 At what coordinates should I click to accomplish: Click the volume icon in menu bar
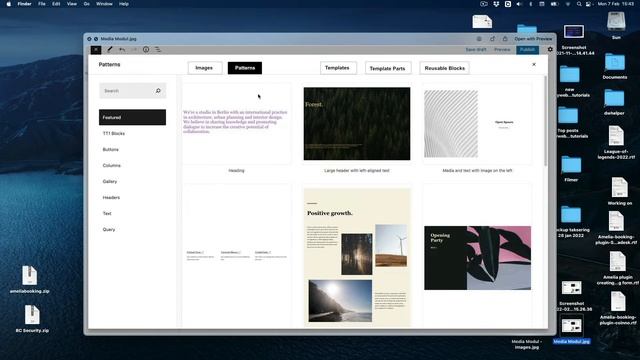pos(519,4)
